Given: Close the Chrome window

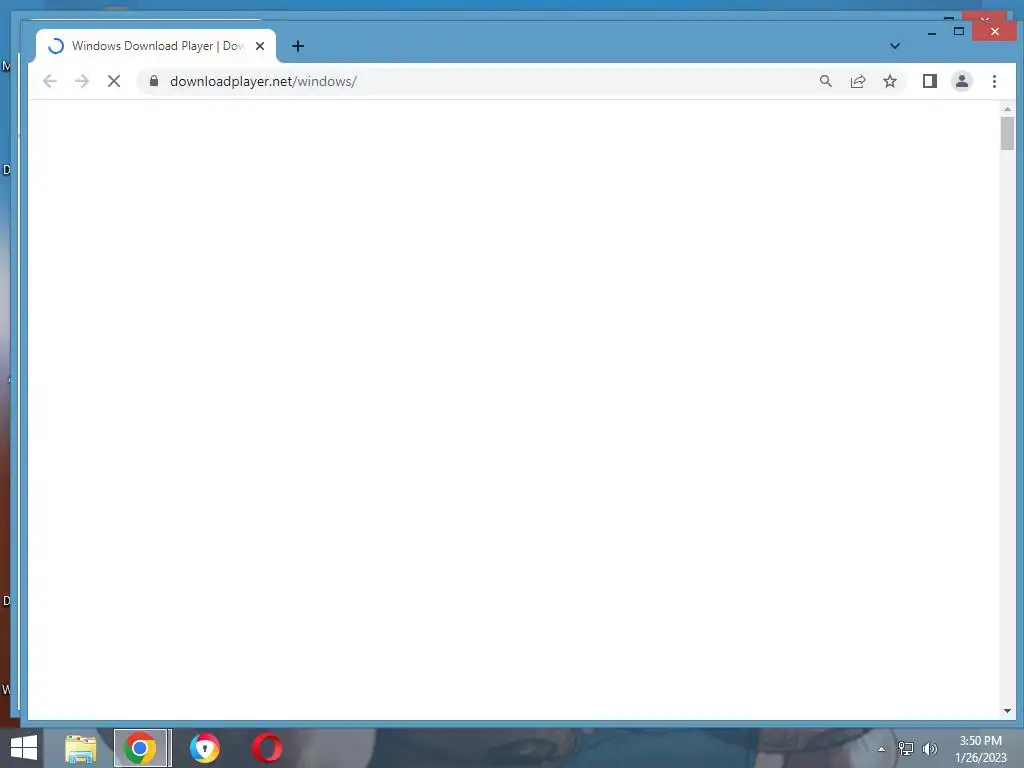Looking at the screenshot, I should click(994, 31).
